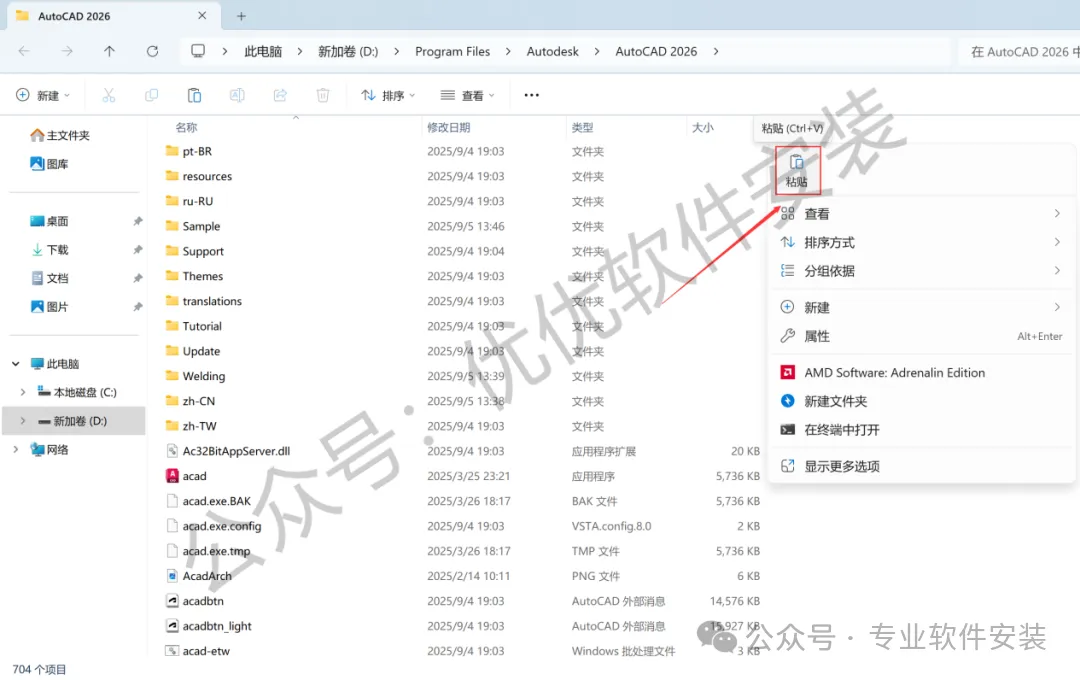Screen dimensions: 1080x680
Task: Choose 新建文件夹 in context menu
Action: pyautogui.click(x=922, y=401)
